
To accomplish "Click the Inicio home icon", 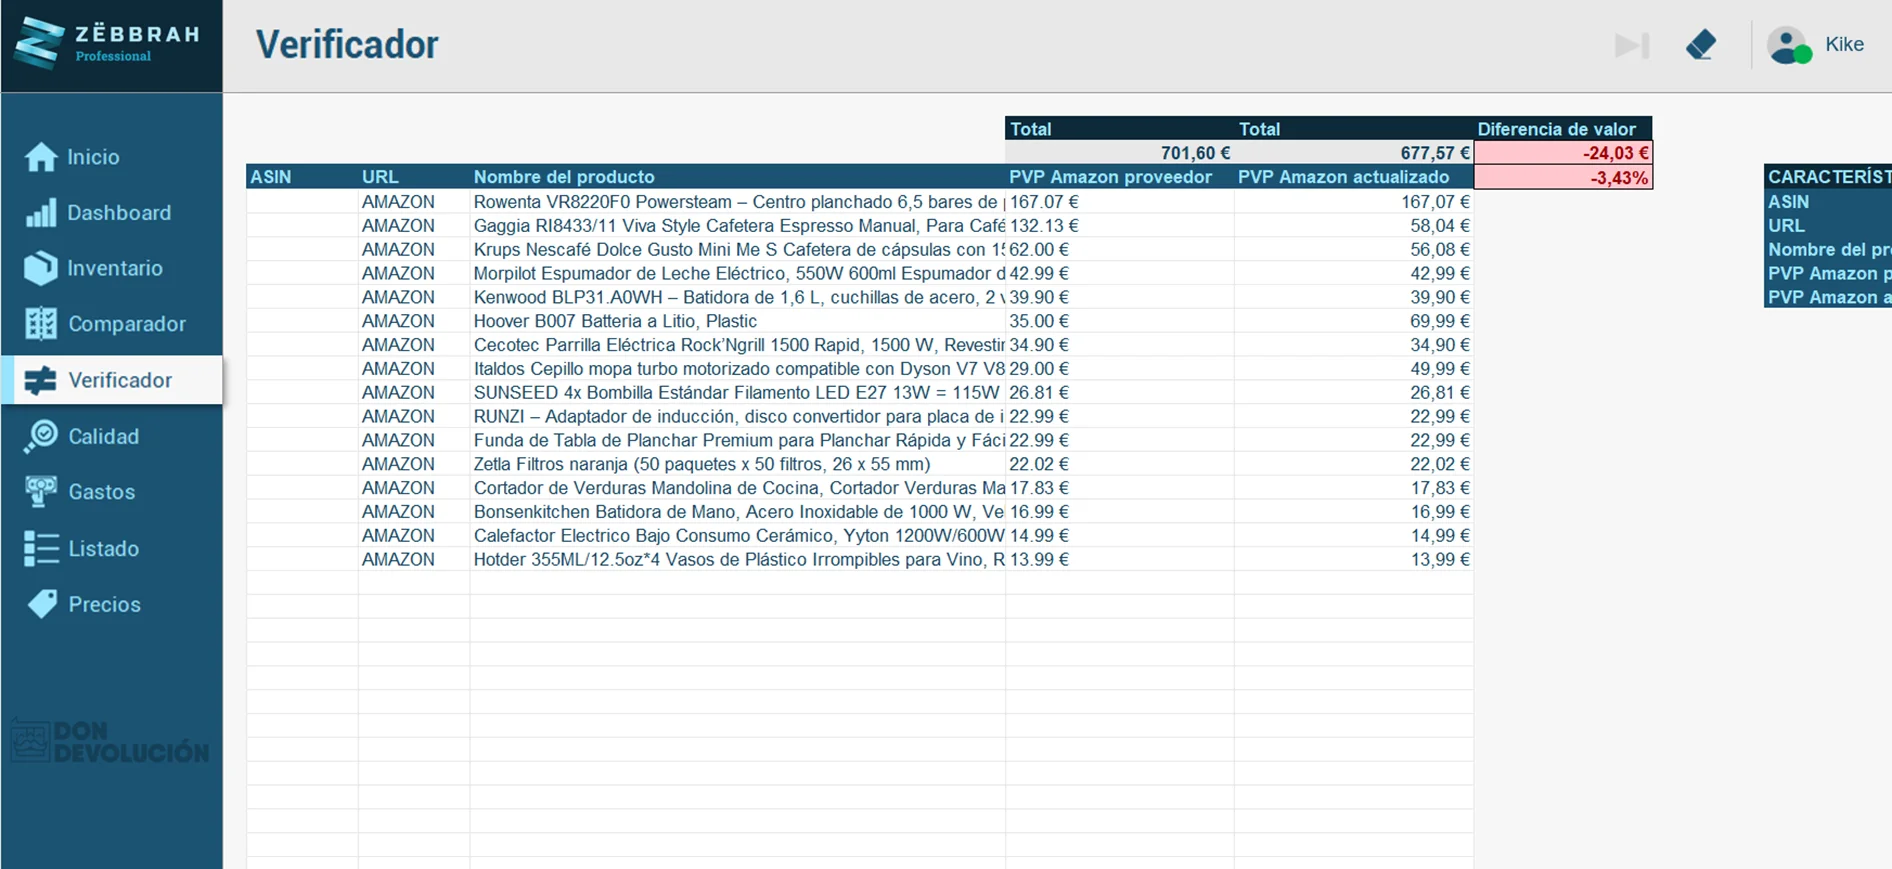I will pyautogui.click(x=41, y=157).
